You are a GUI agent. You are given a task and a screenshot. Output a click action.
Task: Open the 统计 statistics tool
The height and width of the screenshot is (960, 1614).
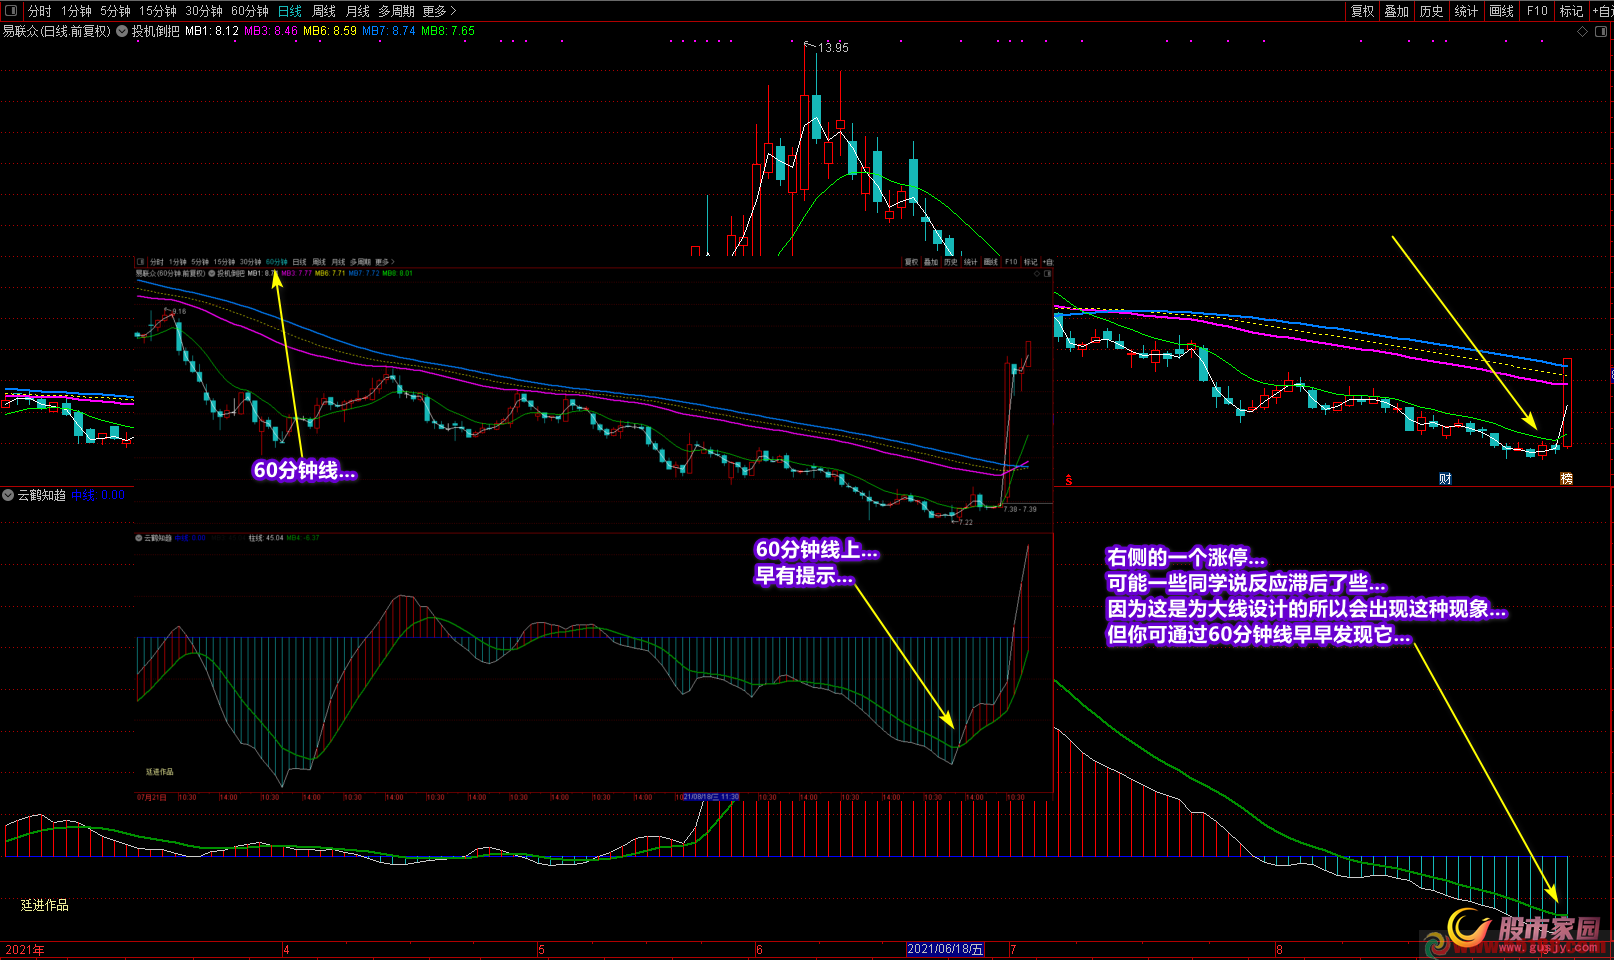click(1466, 11)
